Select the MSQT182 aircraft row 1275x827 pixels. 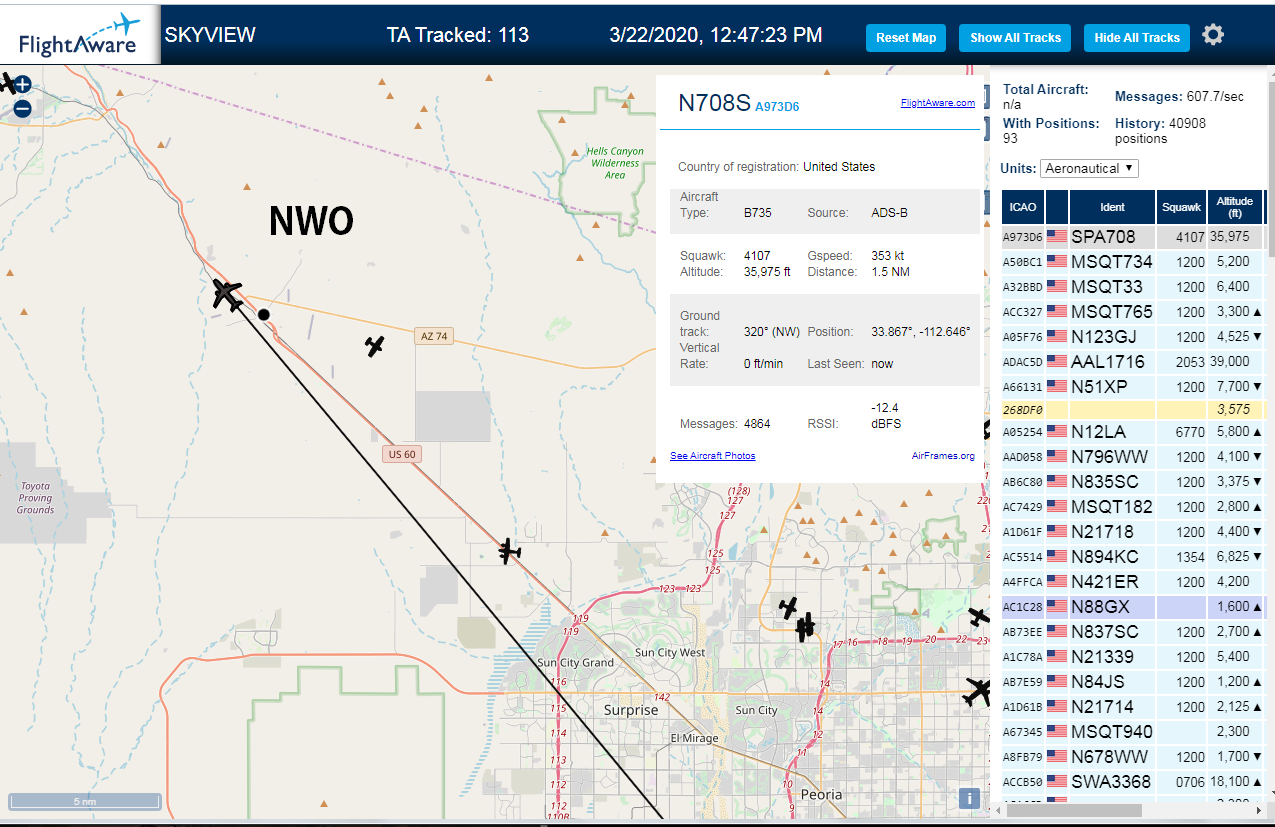point(1133,507)
